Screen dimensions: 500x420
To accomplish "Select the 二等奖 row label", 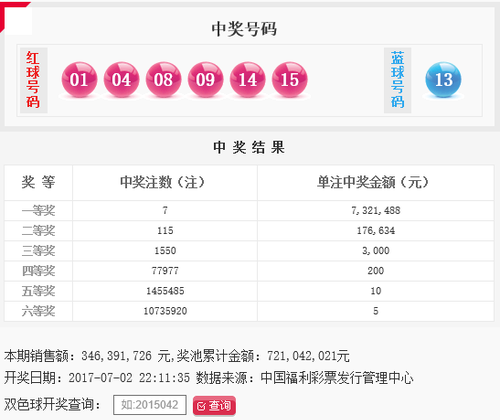I will click(38, 231).
